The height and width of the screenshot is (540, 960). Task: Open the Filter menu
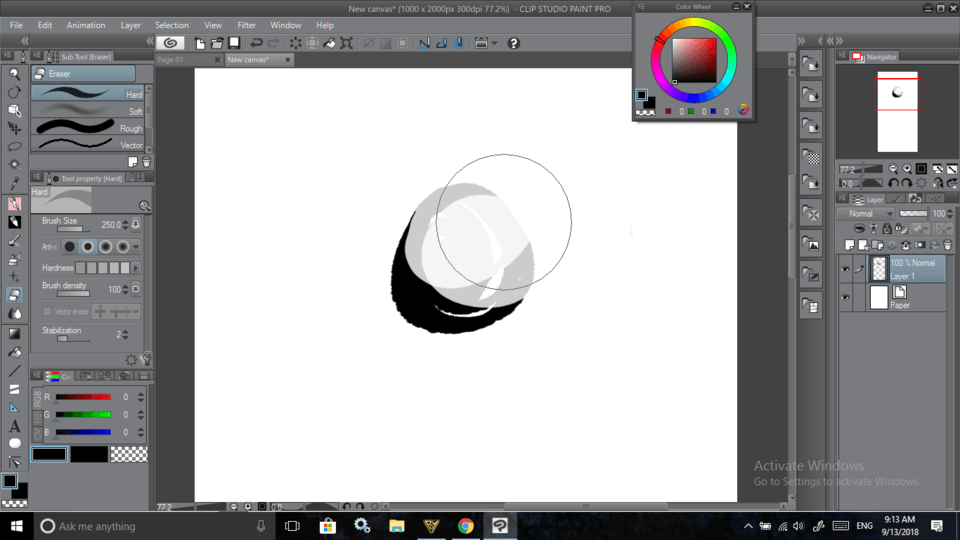246,25
